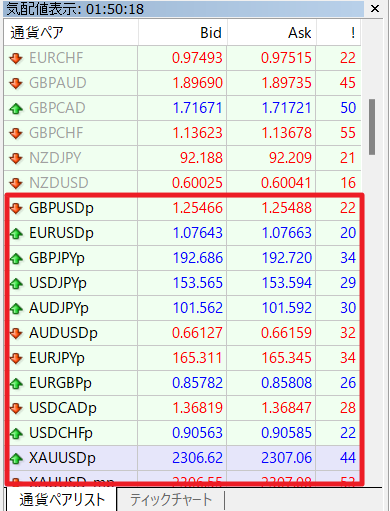The height and width of the screenshot is (511, 390).
Task: Click the vertical scrollbar thumb
Action: [372, 127]
